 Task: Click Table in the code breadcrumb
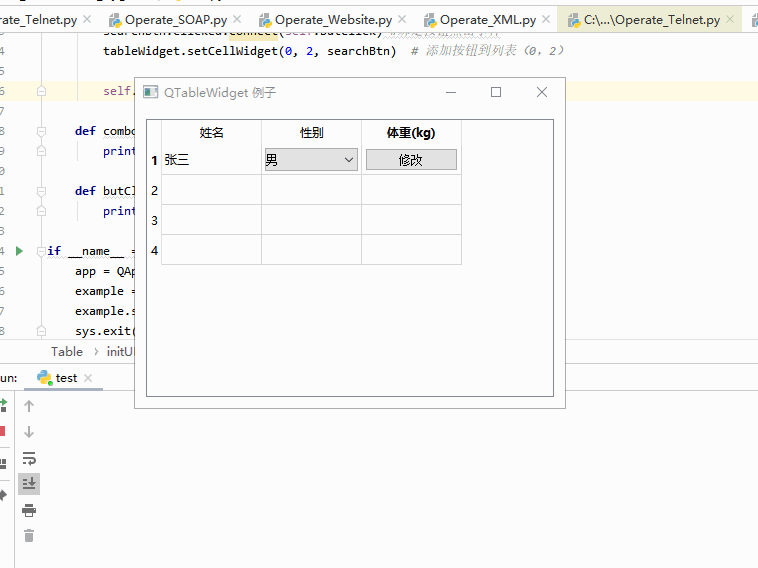click(67, 351)
